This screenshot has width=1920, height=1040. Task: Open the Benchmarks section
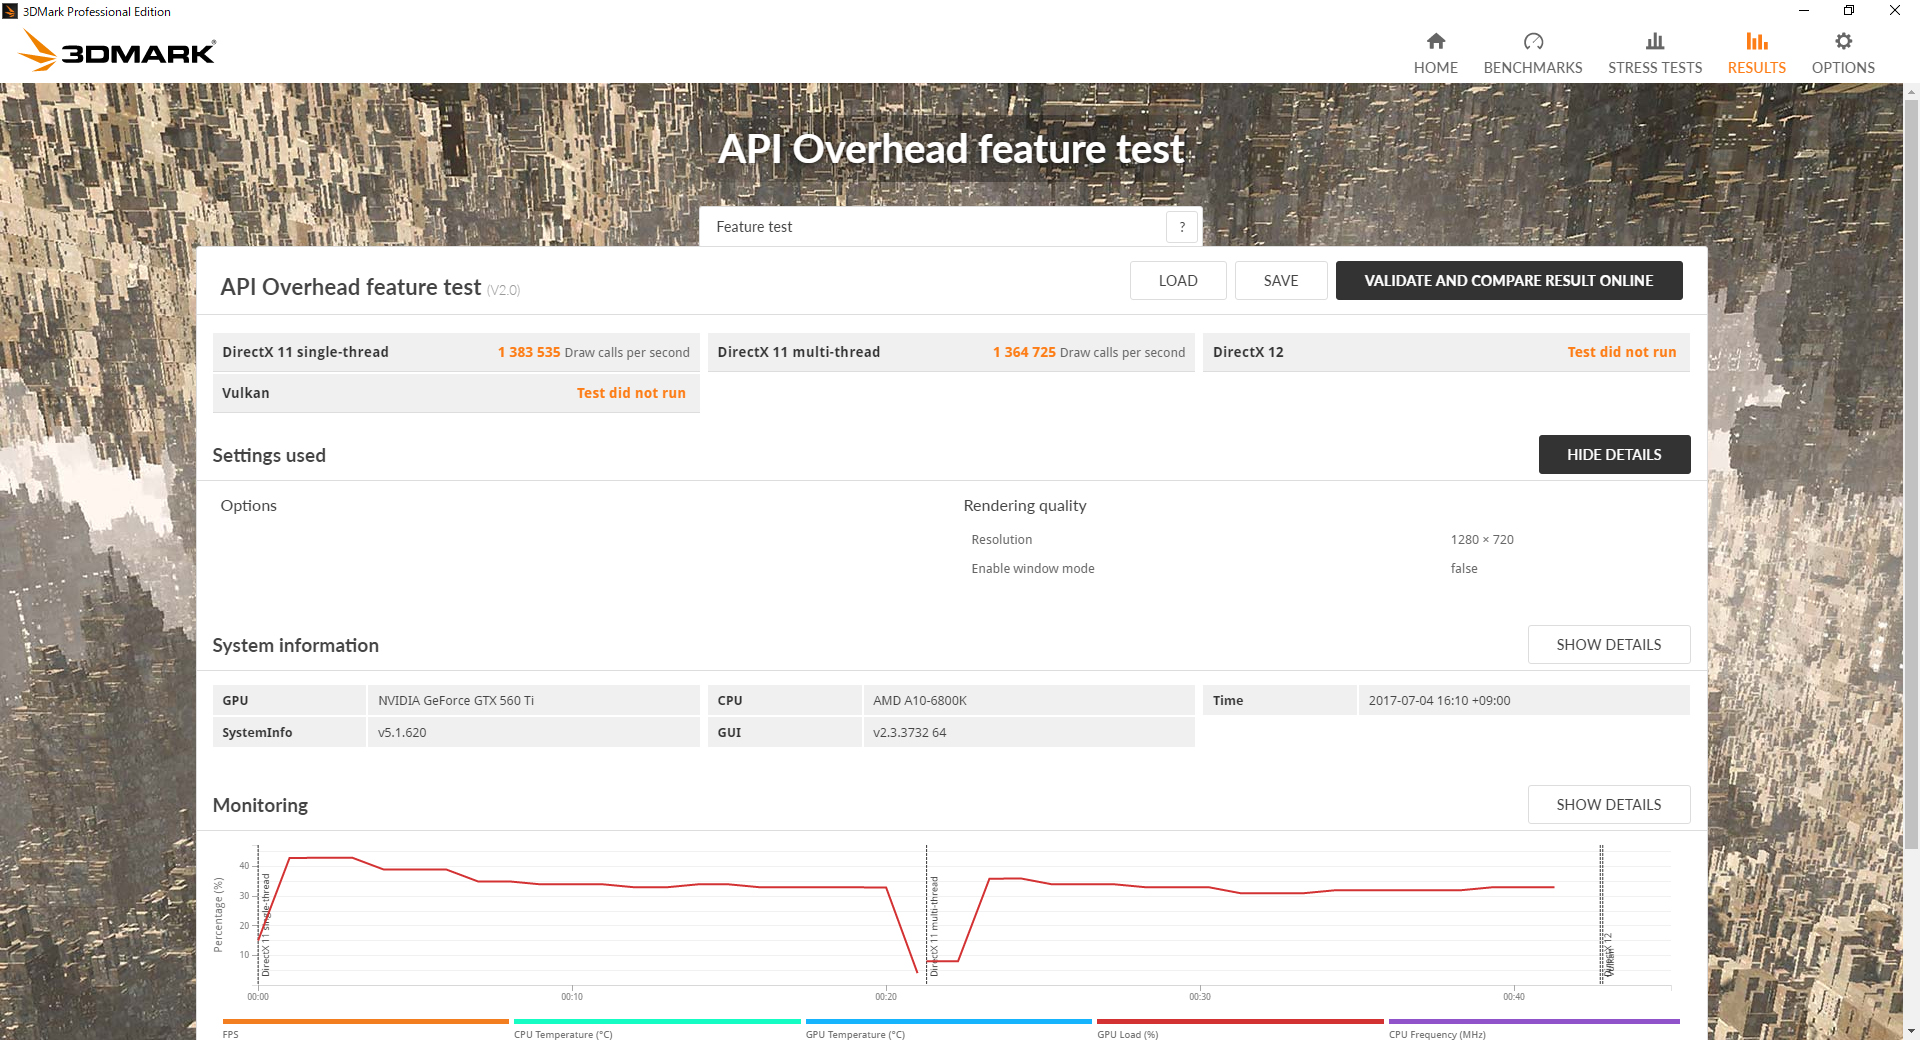click(x=1533, y=53)
